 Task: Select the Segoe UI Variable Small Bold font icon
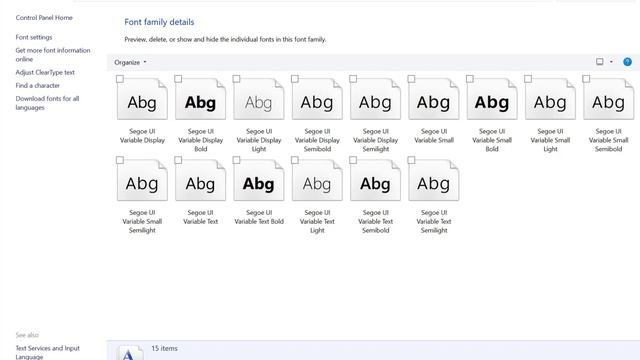click(x=492, y=99)
